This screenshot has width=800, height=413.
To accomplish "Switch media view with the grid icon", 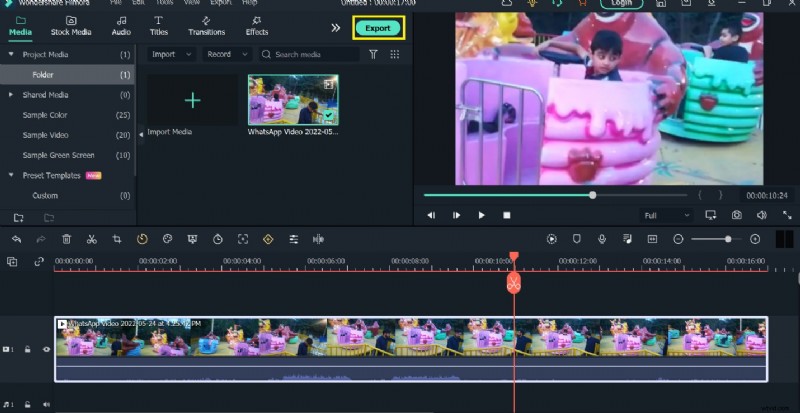I will point(395,54).
